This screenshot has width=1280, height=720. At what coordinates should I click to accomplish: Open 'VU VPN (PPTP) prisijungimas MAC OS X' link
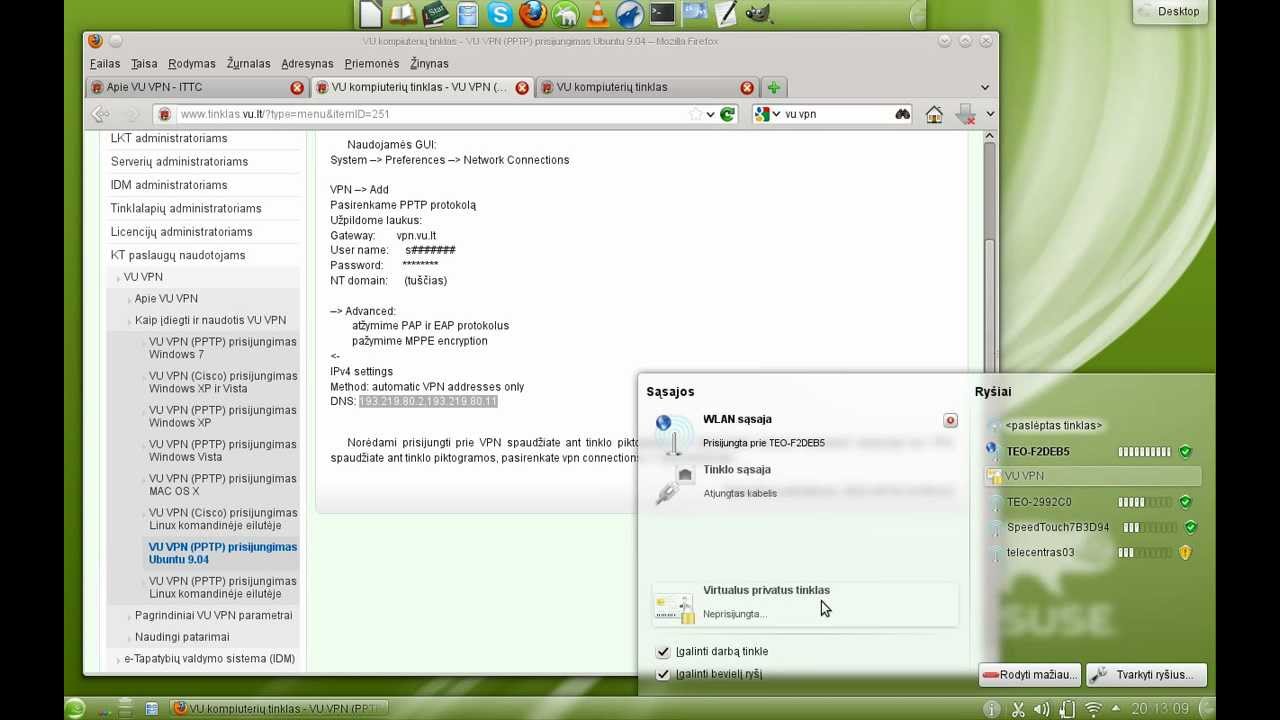[223, 485]
